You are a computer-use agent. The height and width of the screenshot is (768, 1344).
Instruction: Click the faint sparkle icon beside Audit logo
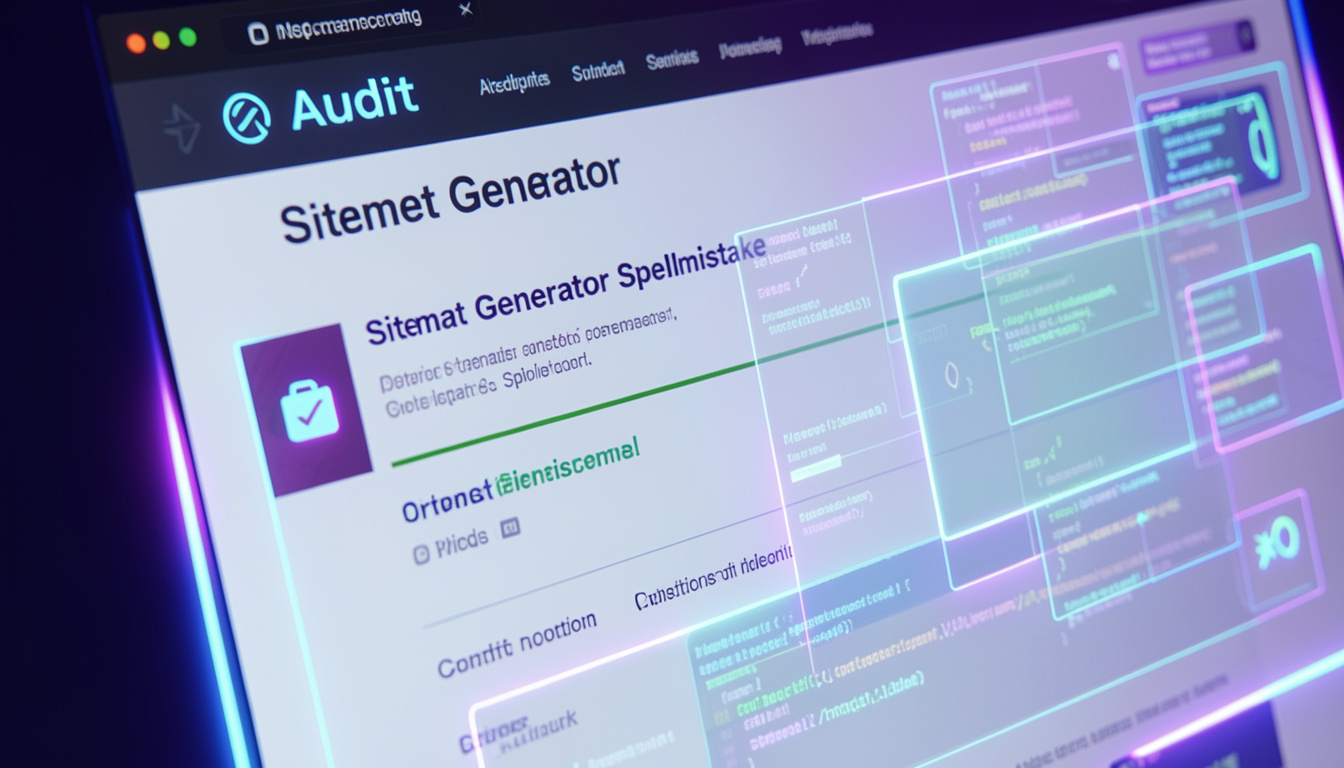[x=183, y=128]
